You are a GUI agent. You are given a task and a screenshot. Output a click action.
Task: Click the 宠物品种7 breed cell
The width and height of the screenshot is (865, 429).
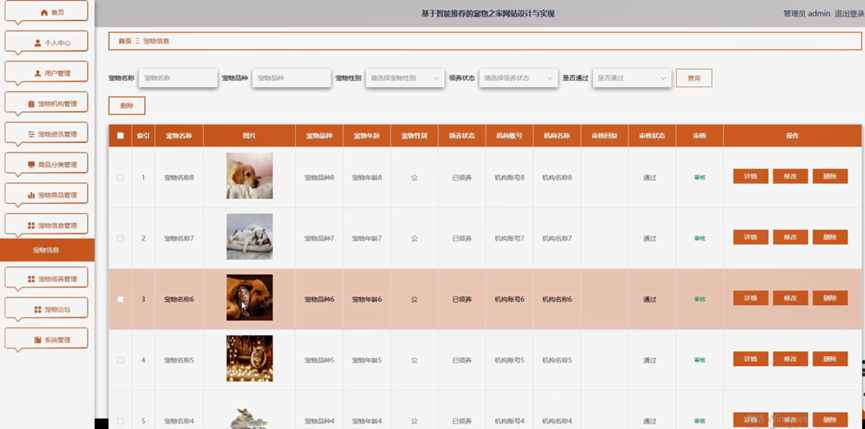319,239
